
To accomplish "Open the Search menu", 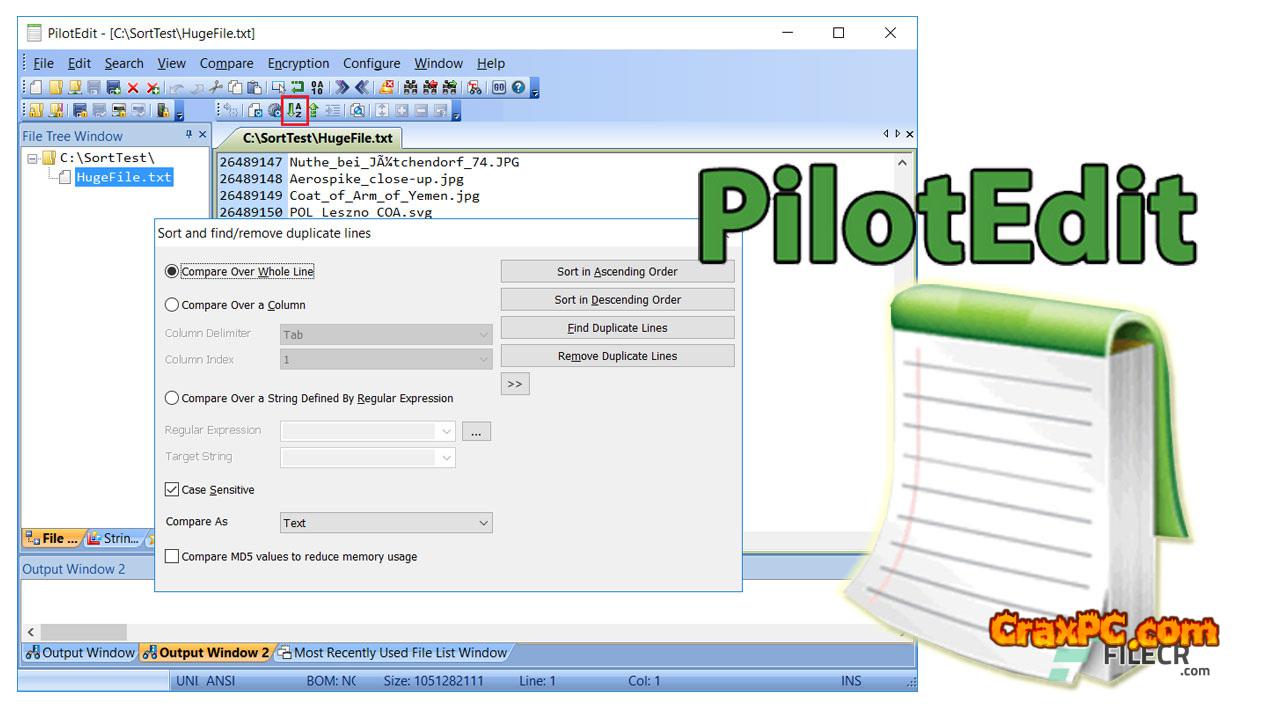I will (124, 63).
